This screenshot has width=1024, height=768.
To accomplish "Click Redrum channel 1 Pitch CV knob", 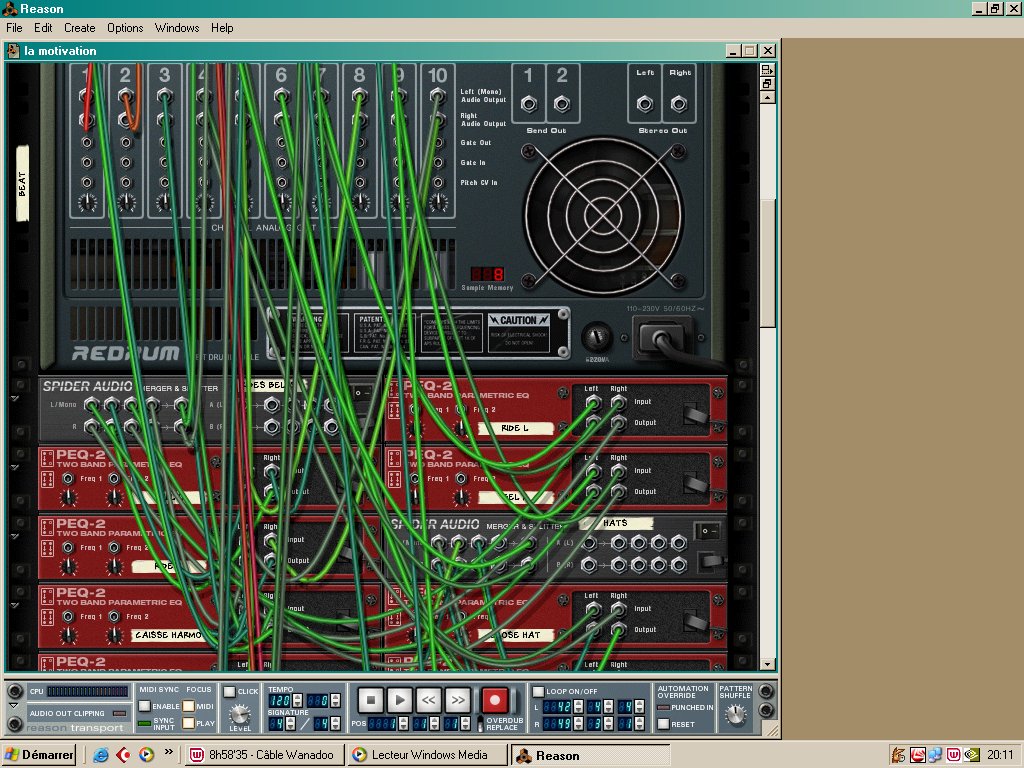I will 87,203.
